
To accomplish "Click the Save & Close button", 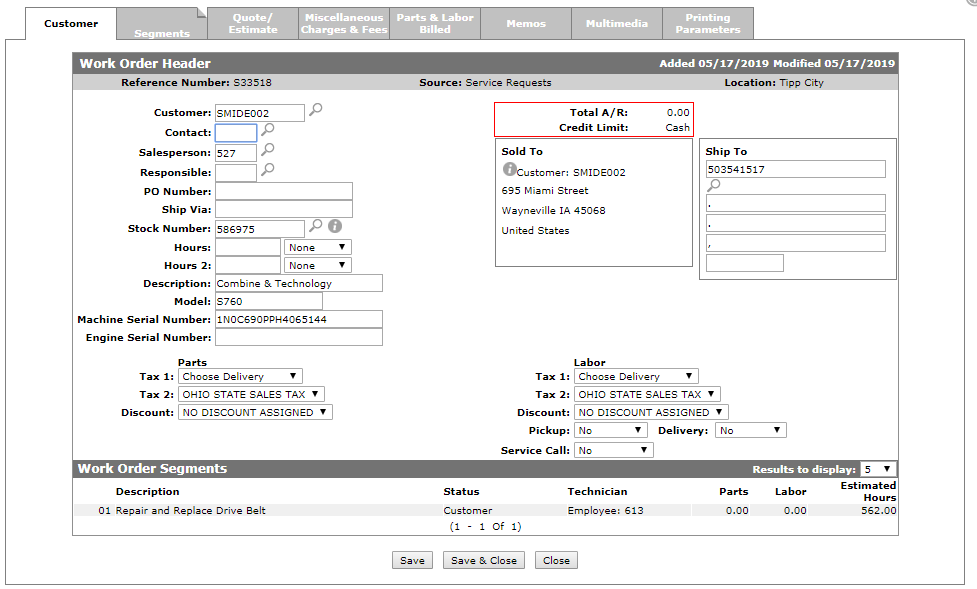I will [484, 560].
